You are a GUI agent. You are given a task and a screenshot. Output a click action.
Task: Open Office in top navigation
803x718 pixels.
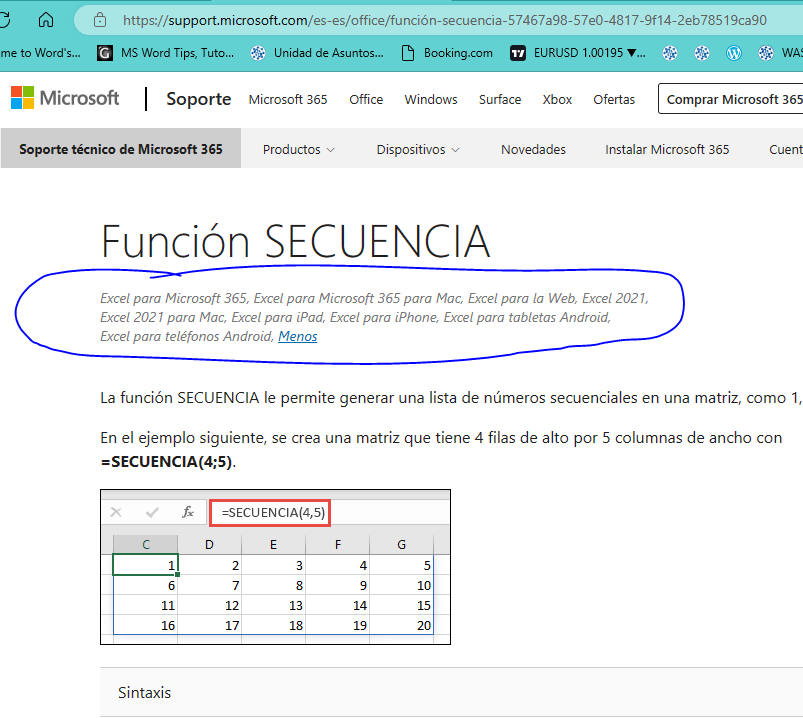[366, 99]
